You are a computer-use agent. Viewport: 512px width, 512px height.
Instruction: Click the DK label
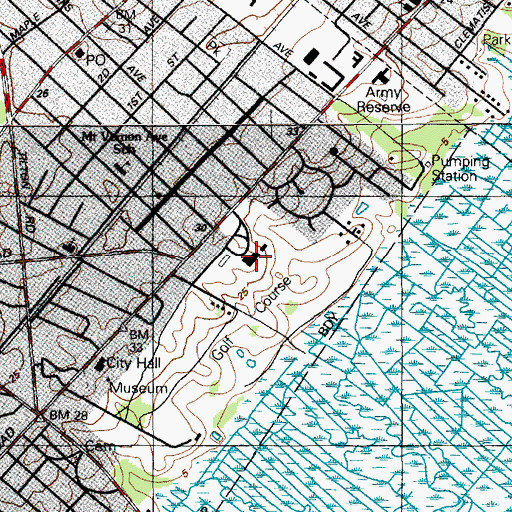pos(215,48)
